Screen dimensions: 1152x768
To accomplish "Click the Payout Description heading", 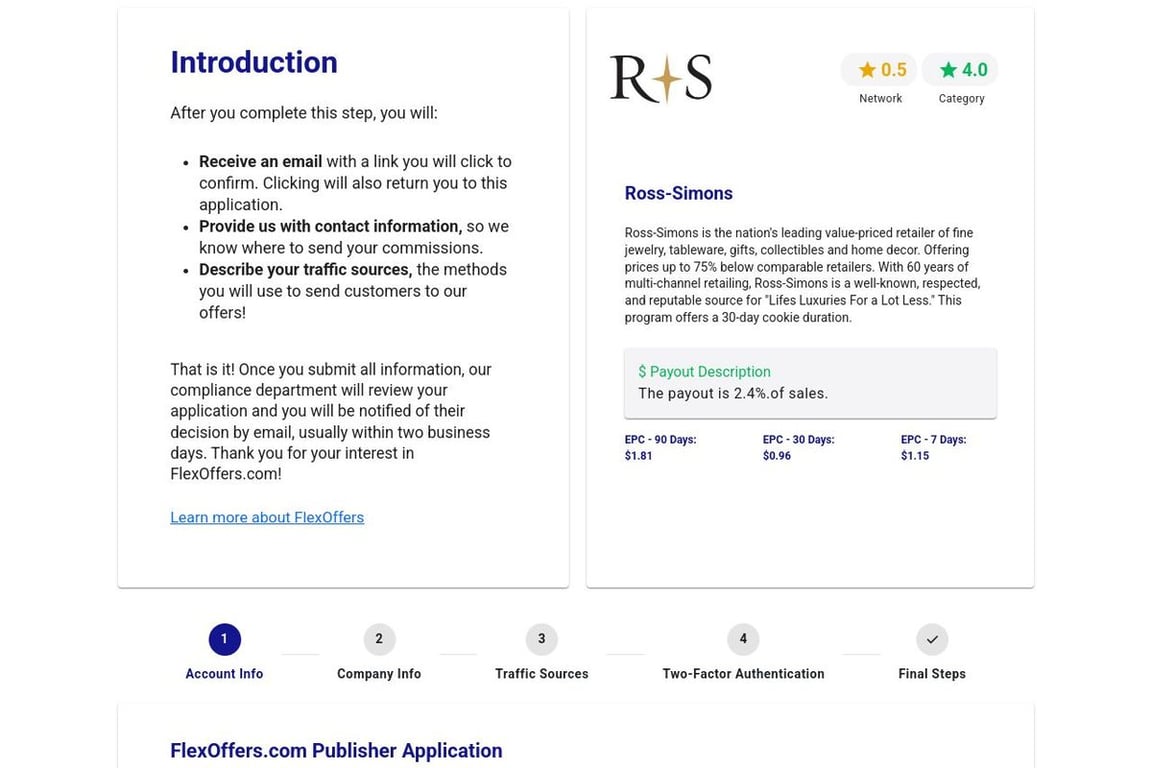I will point(705,372).
